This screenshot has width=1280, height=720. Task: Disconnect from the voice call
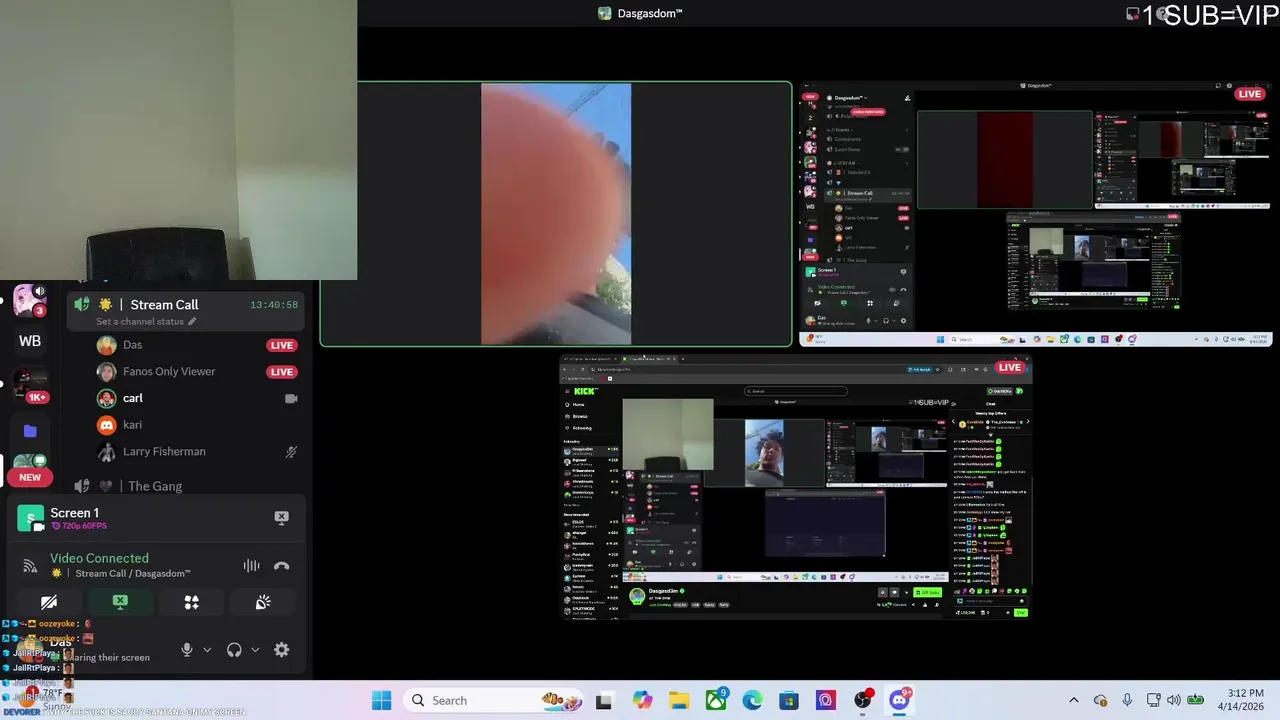pos(282,566)
